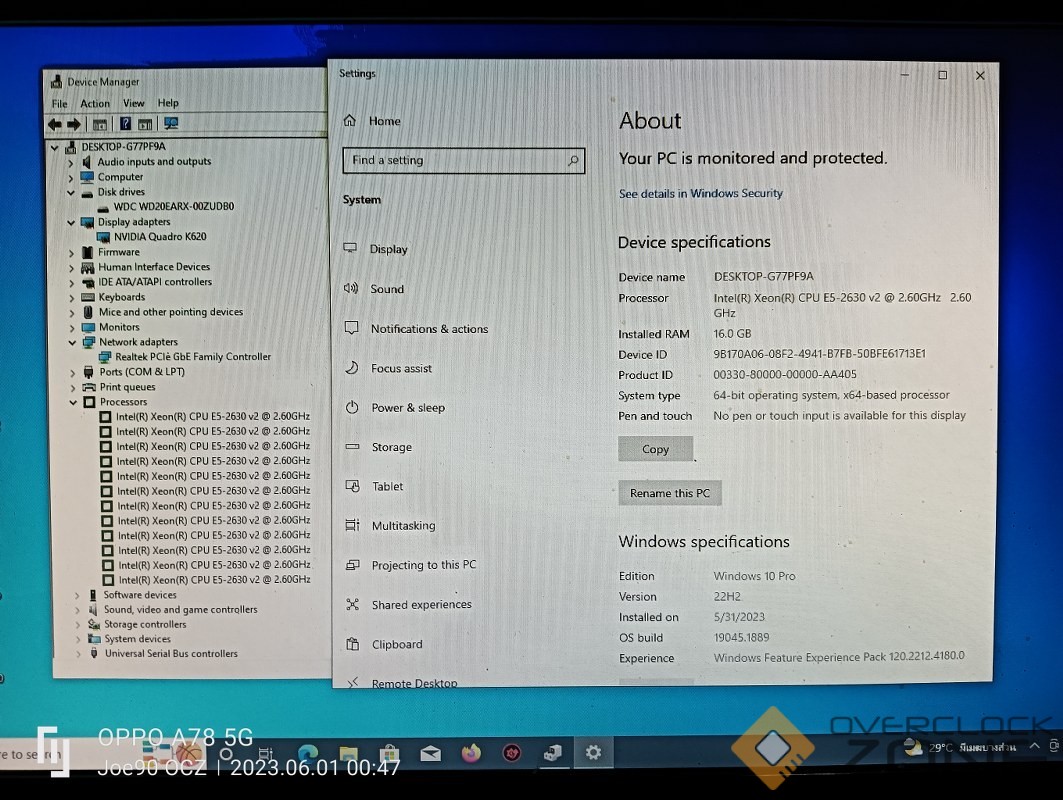Click the Find a setting search box
The height and width of the screenshot is (800, 1063).
click(x=464, y=161)
